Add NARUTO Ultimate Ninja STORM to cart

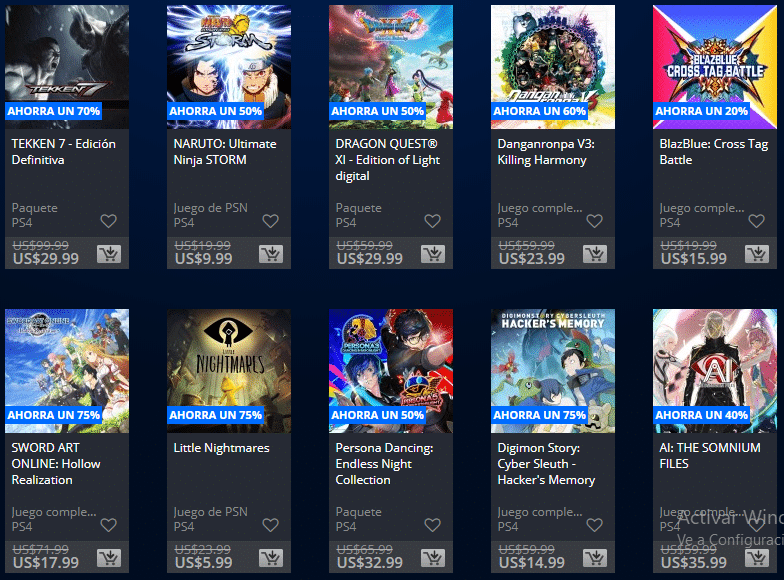point(271,254)
